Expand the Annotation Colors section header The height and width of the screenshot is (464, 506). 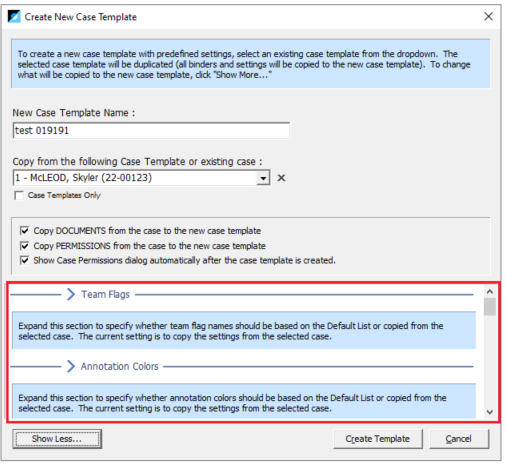(x=119, y=366)
